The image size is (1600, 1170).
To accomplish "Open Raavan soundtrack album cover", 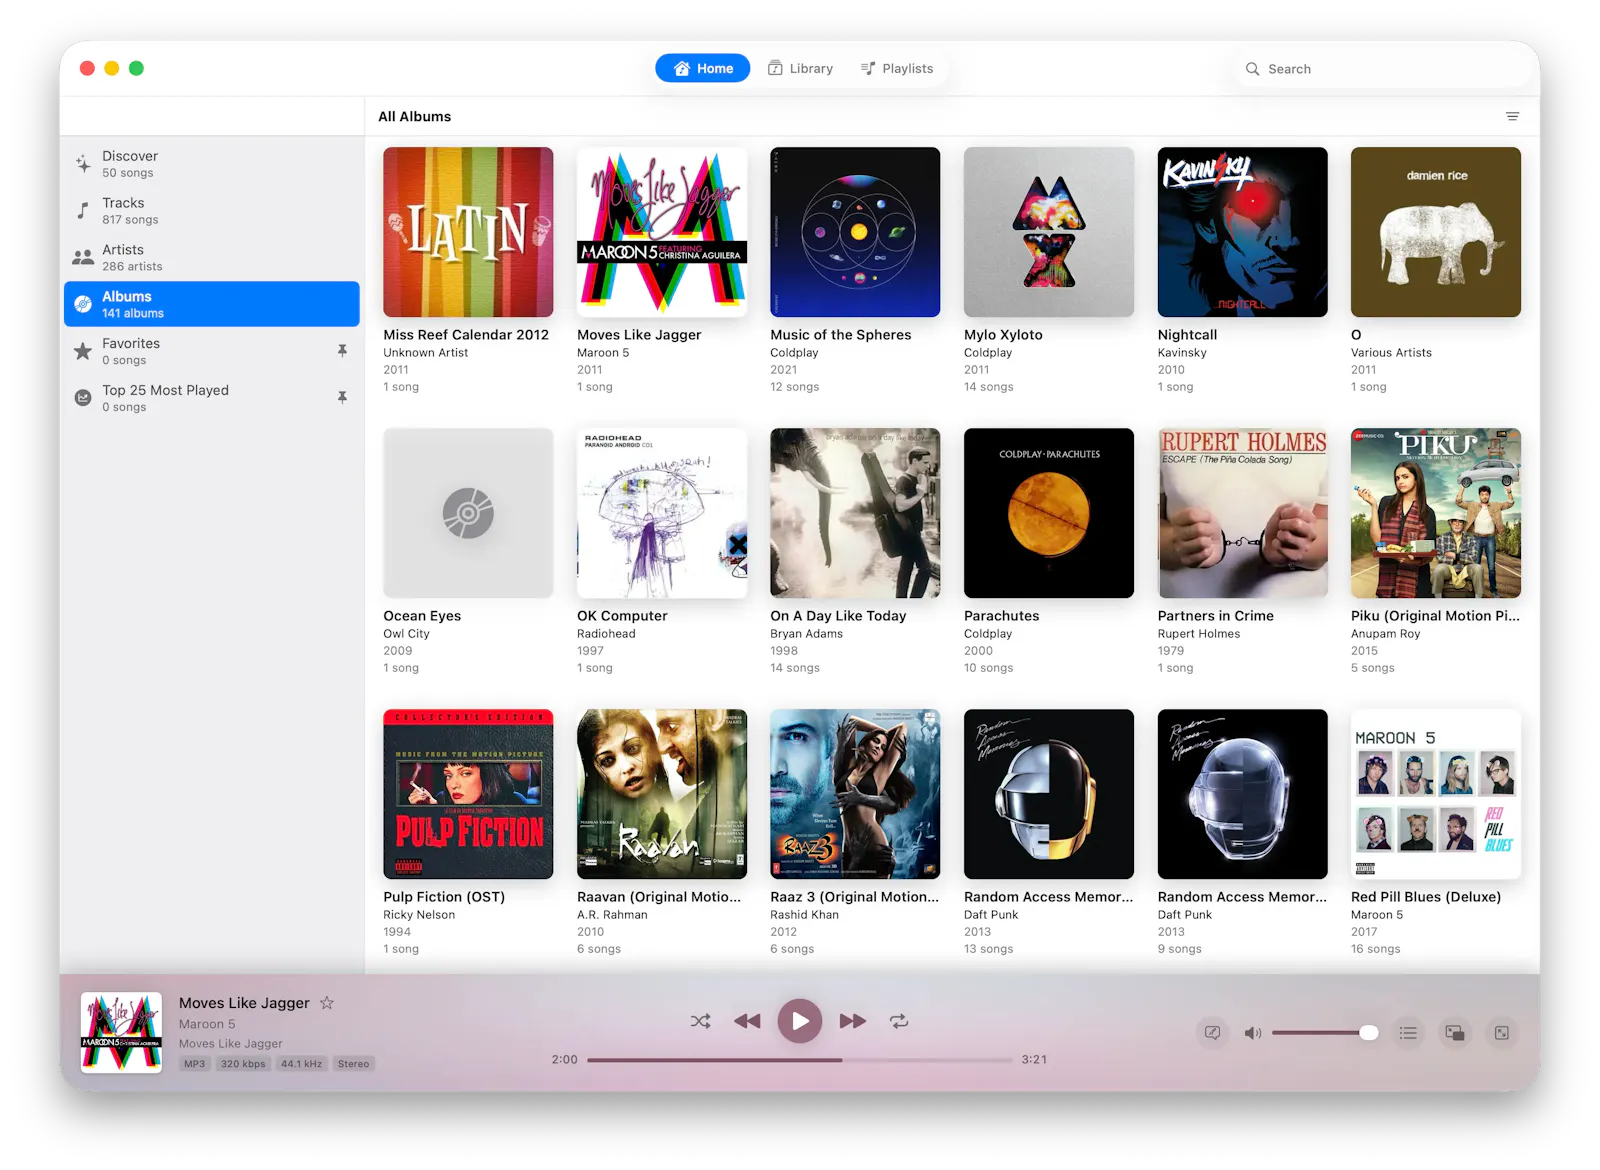I will click(662, 794).
